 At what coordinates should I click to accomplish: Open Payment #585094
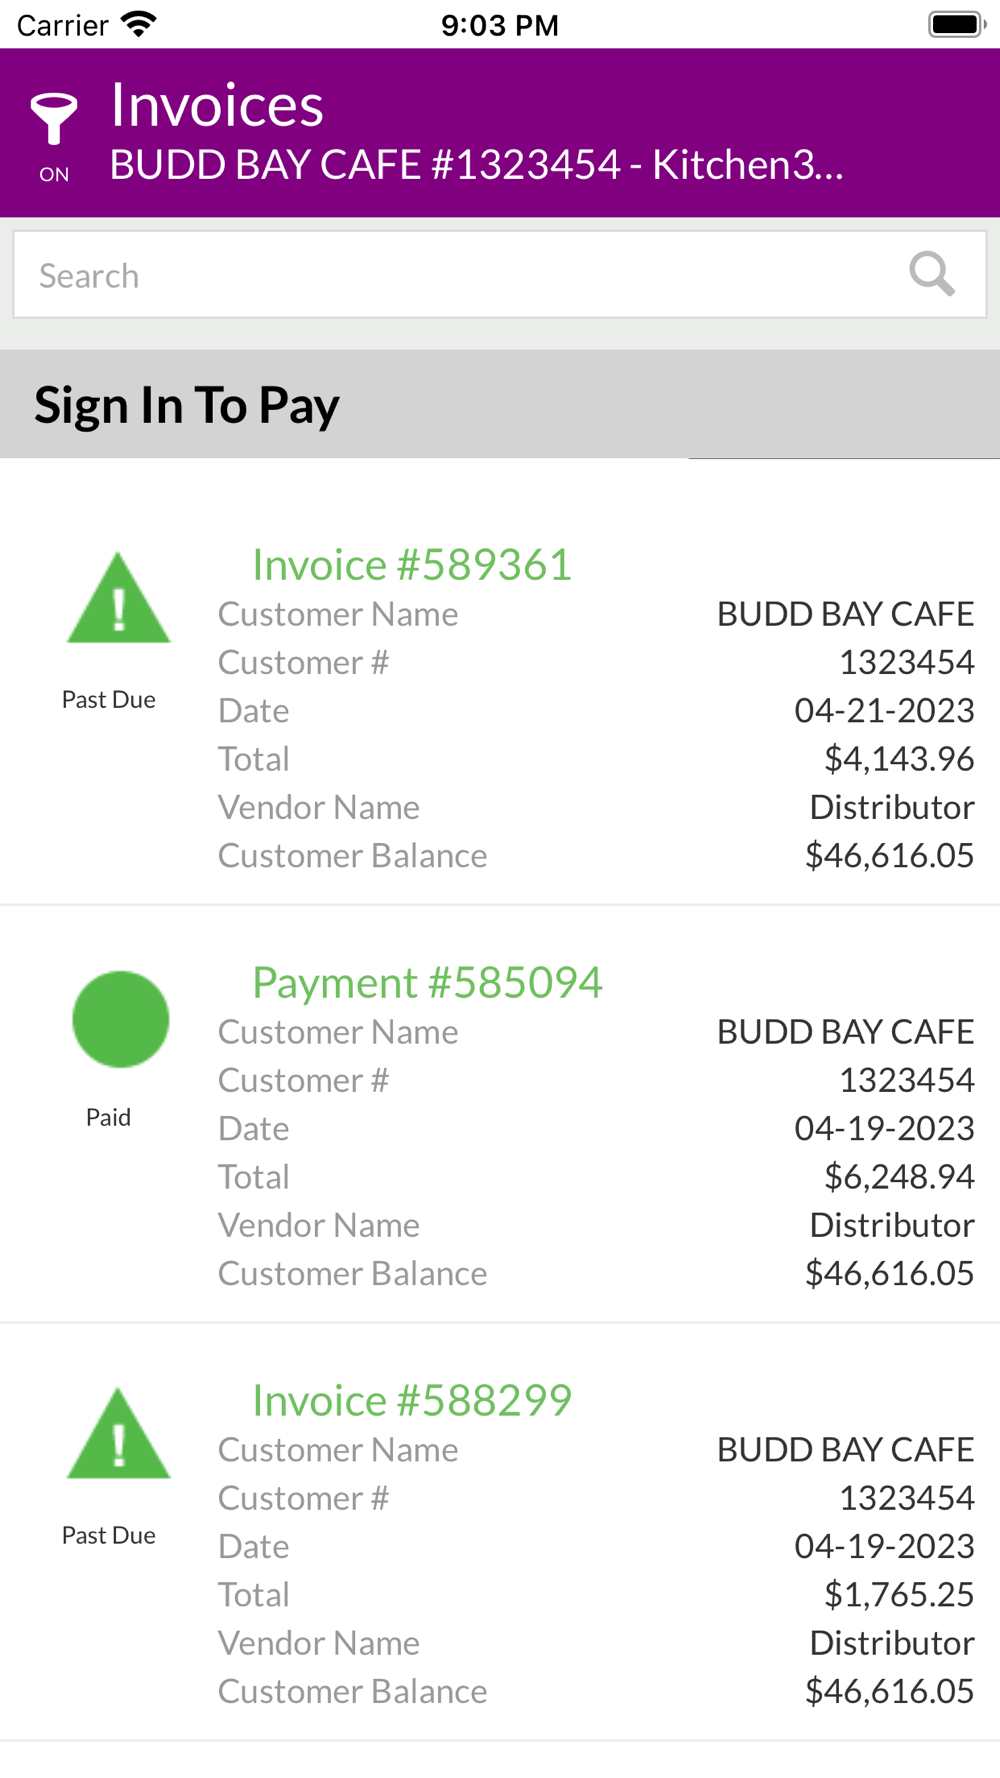tap(427, 982)
